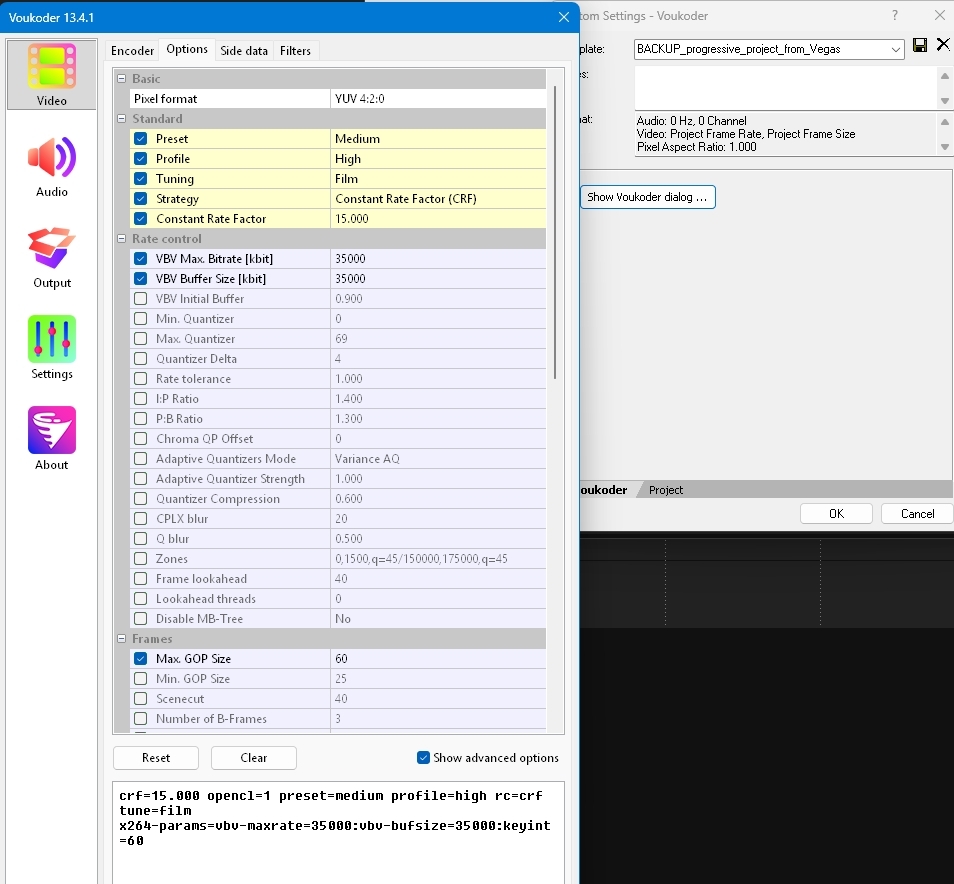Open the Settings section in Voukoder sidebar
Screen dimensions: 954x884
click(52, 348)
